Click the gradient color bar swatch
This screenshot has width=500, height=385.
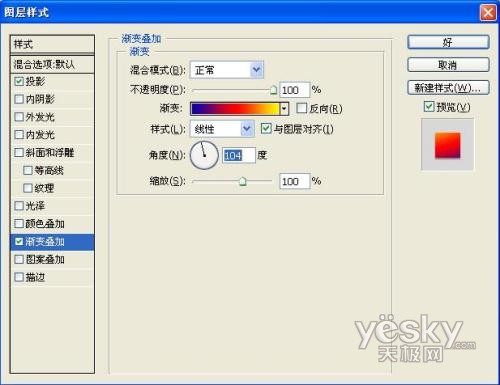click(x=235, y=109)
